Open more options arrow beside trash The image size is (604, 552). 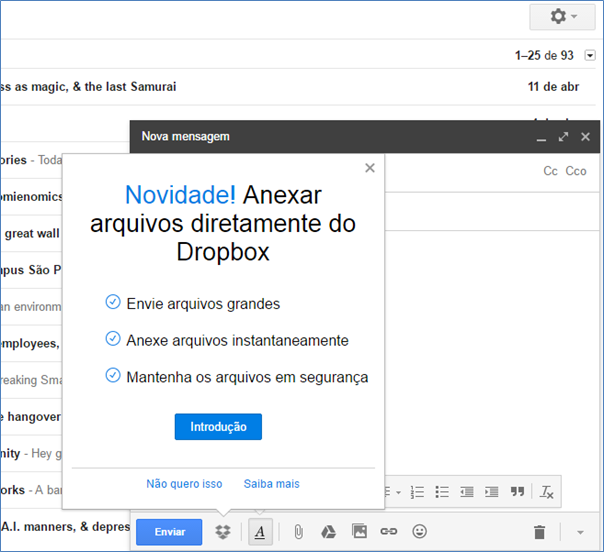(581, 532)
